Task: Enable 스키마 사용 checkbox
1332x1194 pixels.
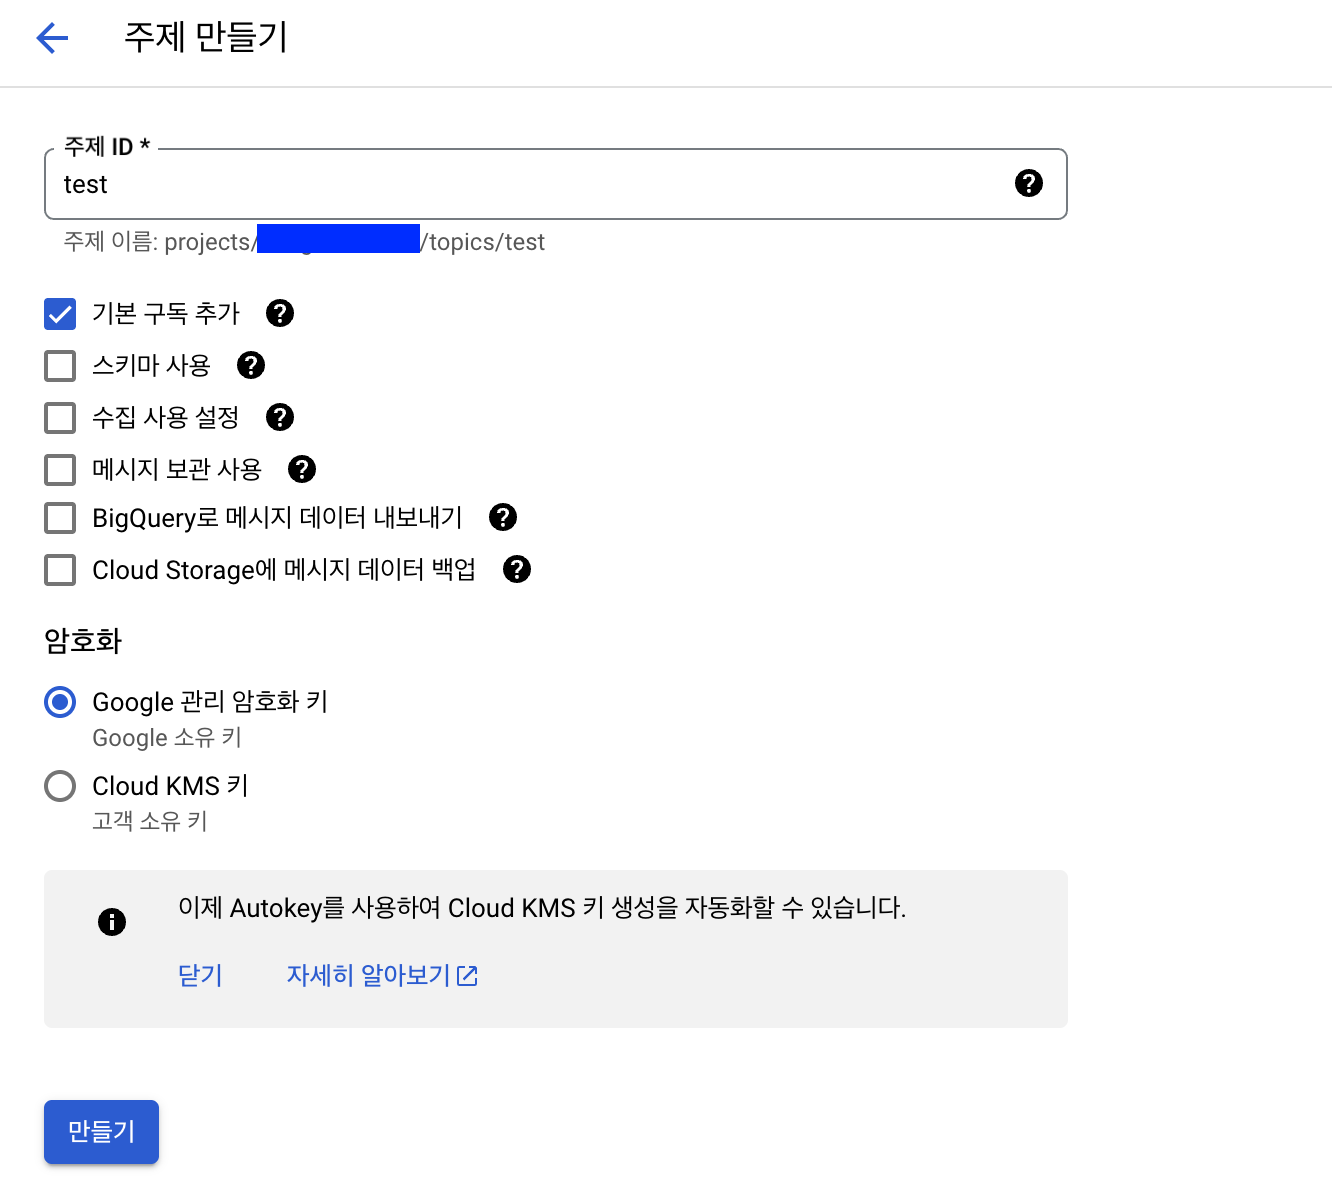Action: [60, 366]
